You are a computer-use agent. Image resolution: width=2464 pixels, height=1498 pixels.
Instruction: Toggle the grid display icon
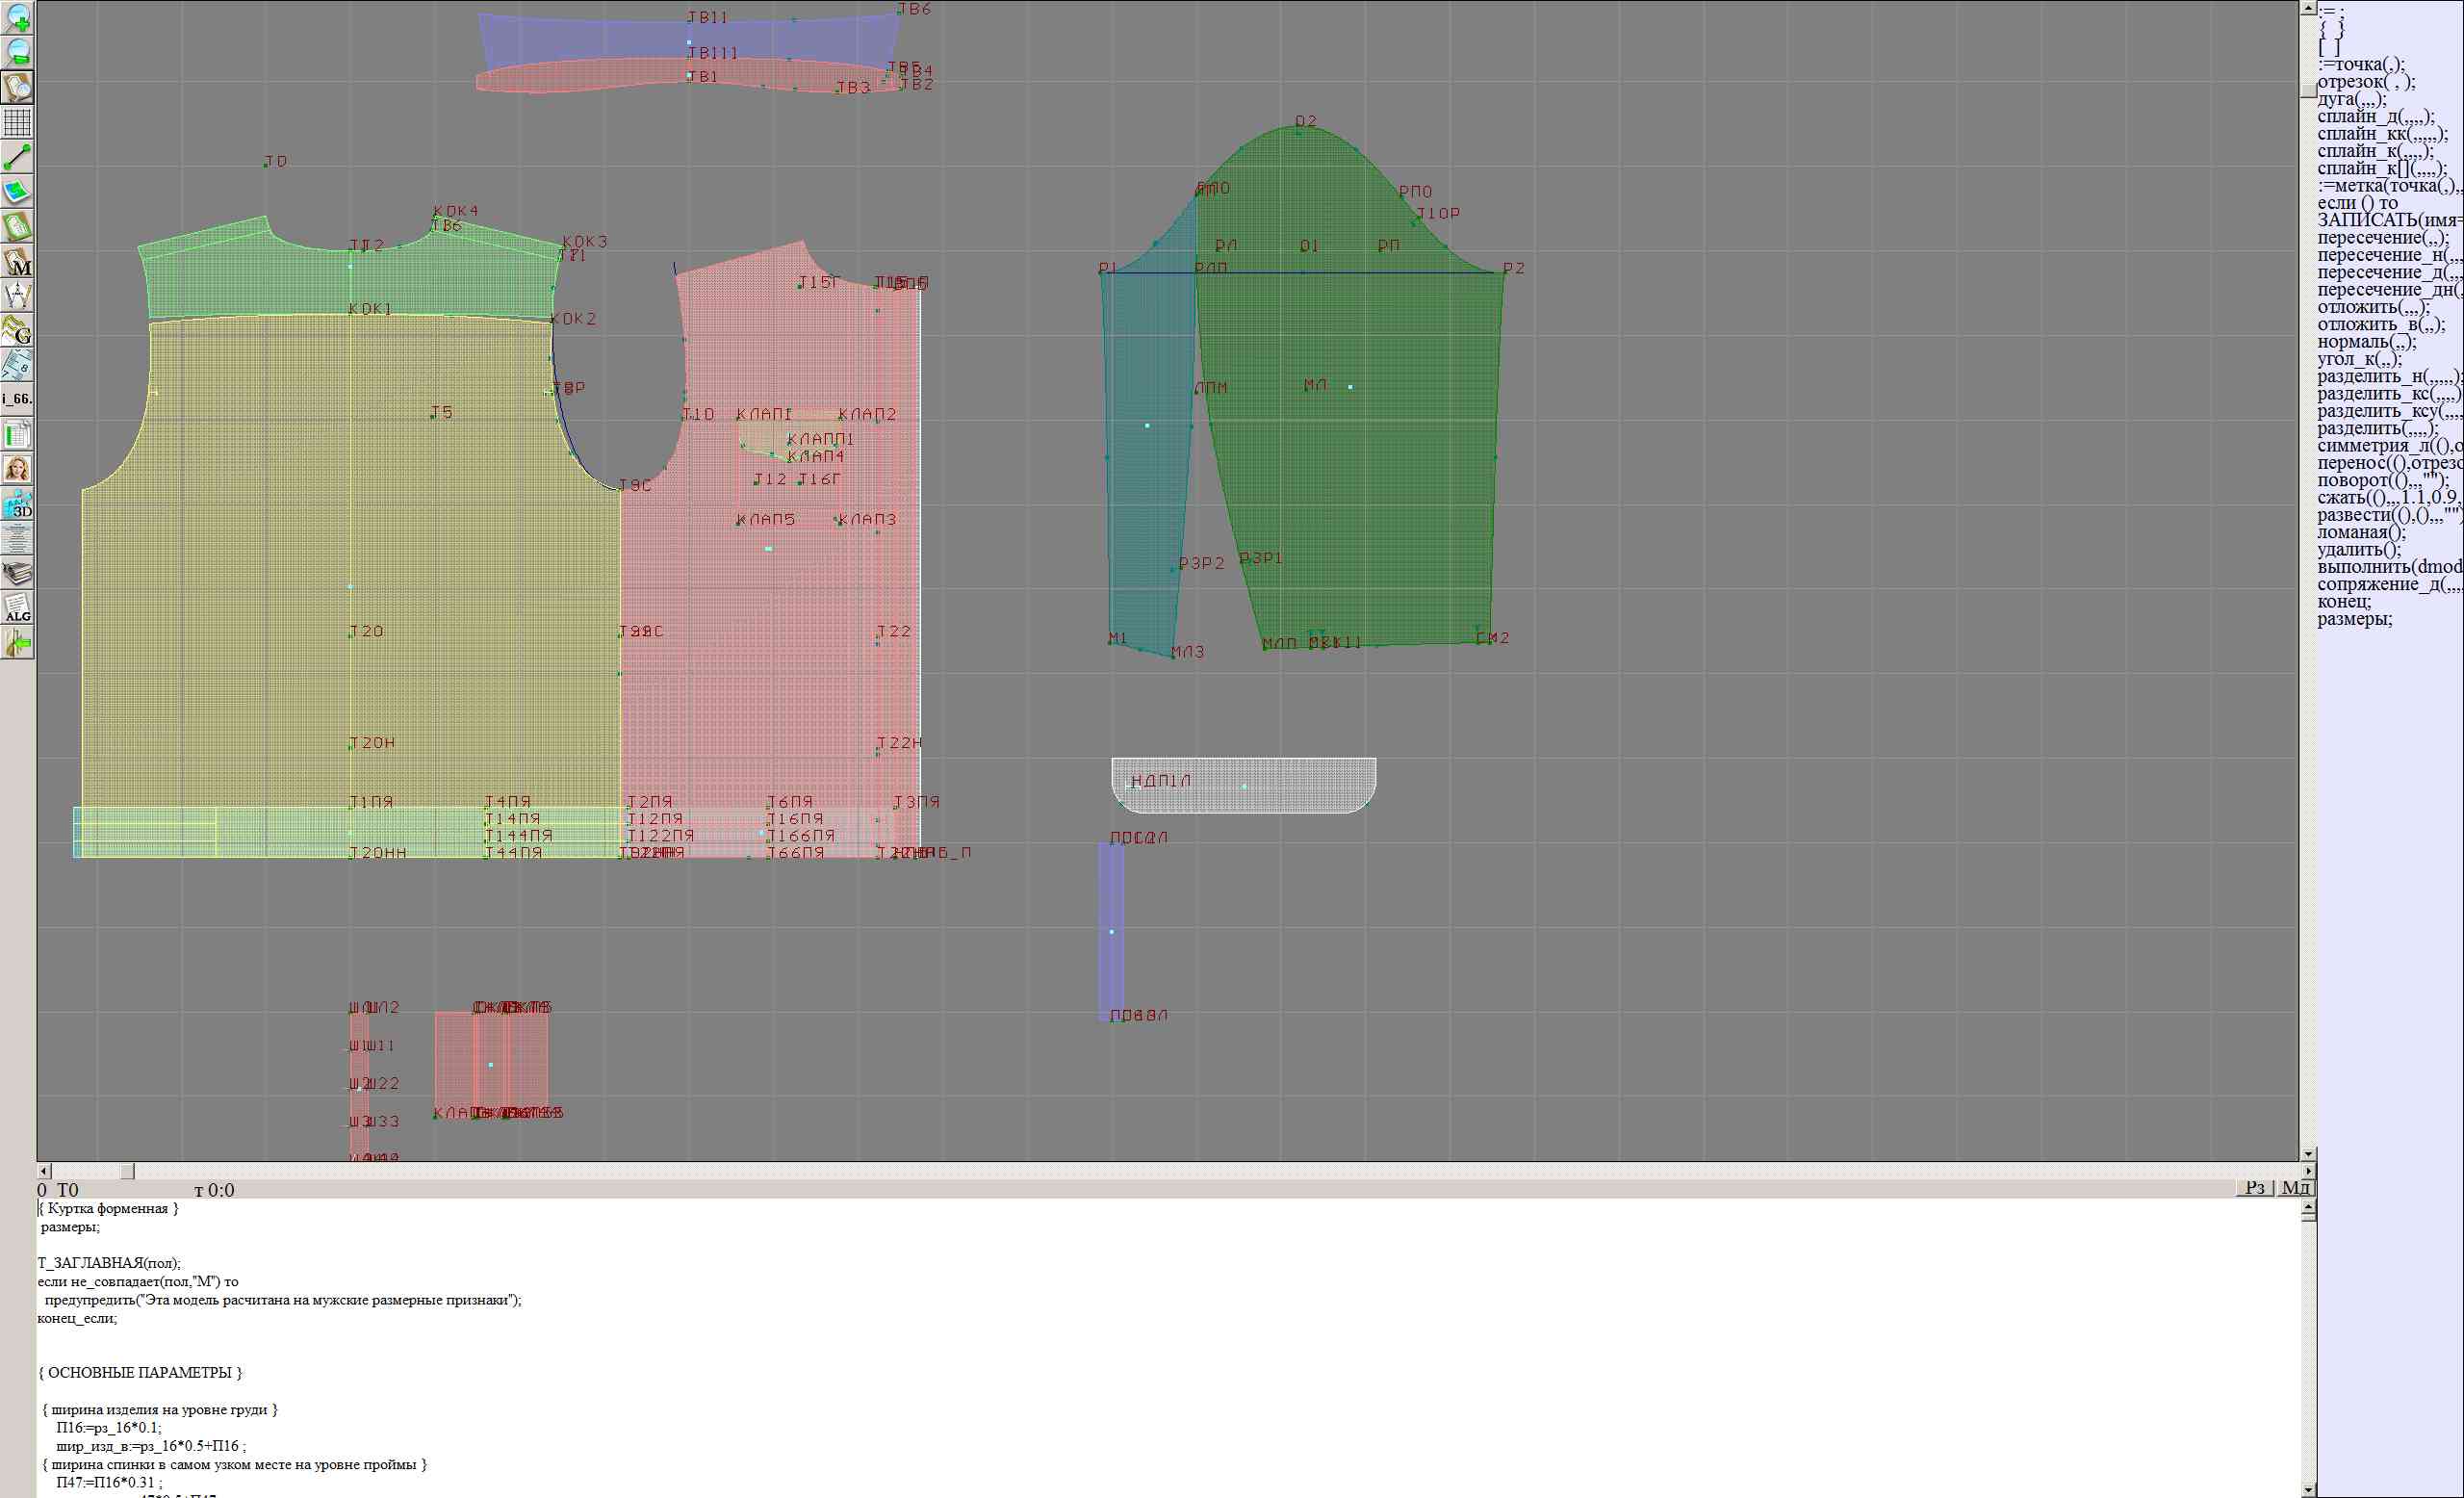point(17,122)
